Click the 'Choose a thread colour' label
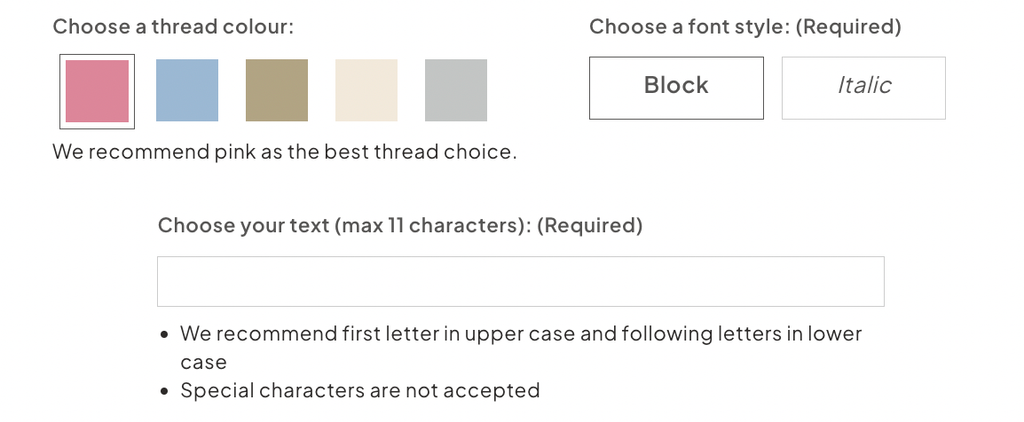The image size is (1024, 422). [173, 27]
